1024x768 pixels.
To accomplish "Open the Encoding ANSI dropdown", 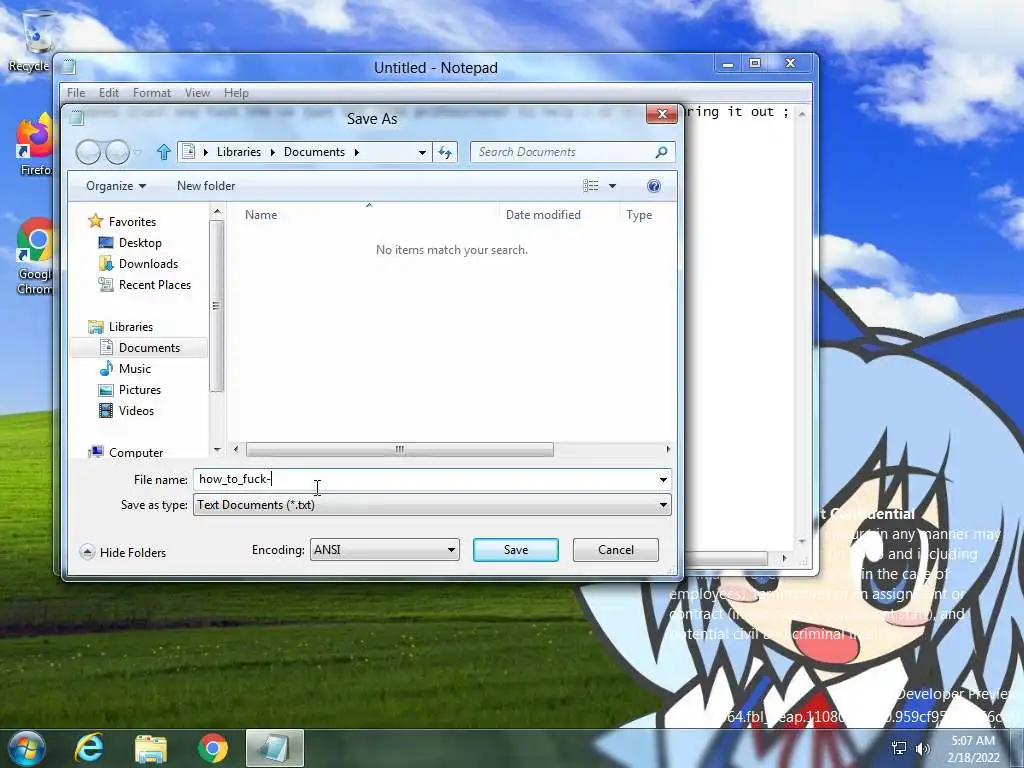I will 385,550.
